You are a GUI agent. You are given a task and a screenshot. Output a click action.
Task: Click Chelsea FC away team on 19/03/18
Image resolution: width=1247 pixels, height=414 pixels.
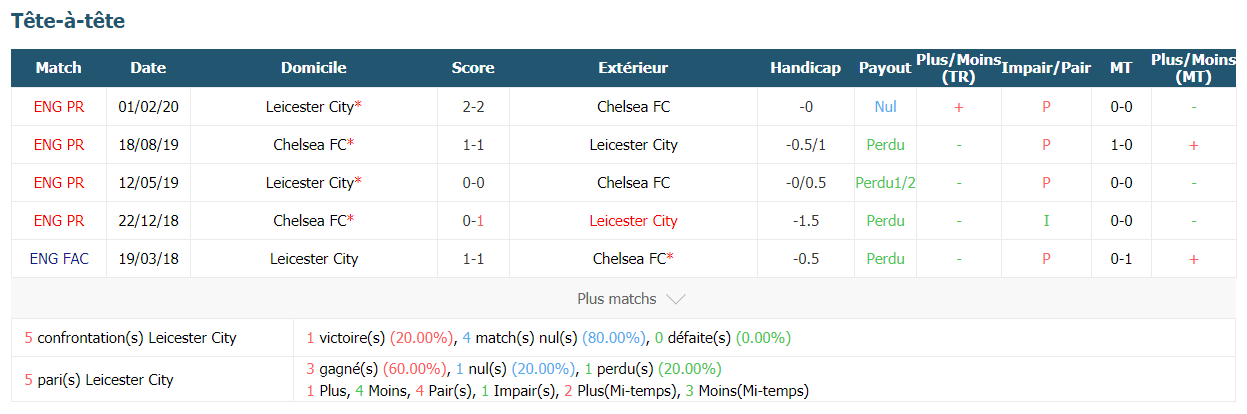click(x=633, y=259)
